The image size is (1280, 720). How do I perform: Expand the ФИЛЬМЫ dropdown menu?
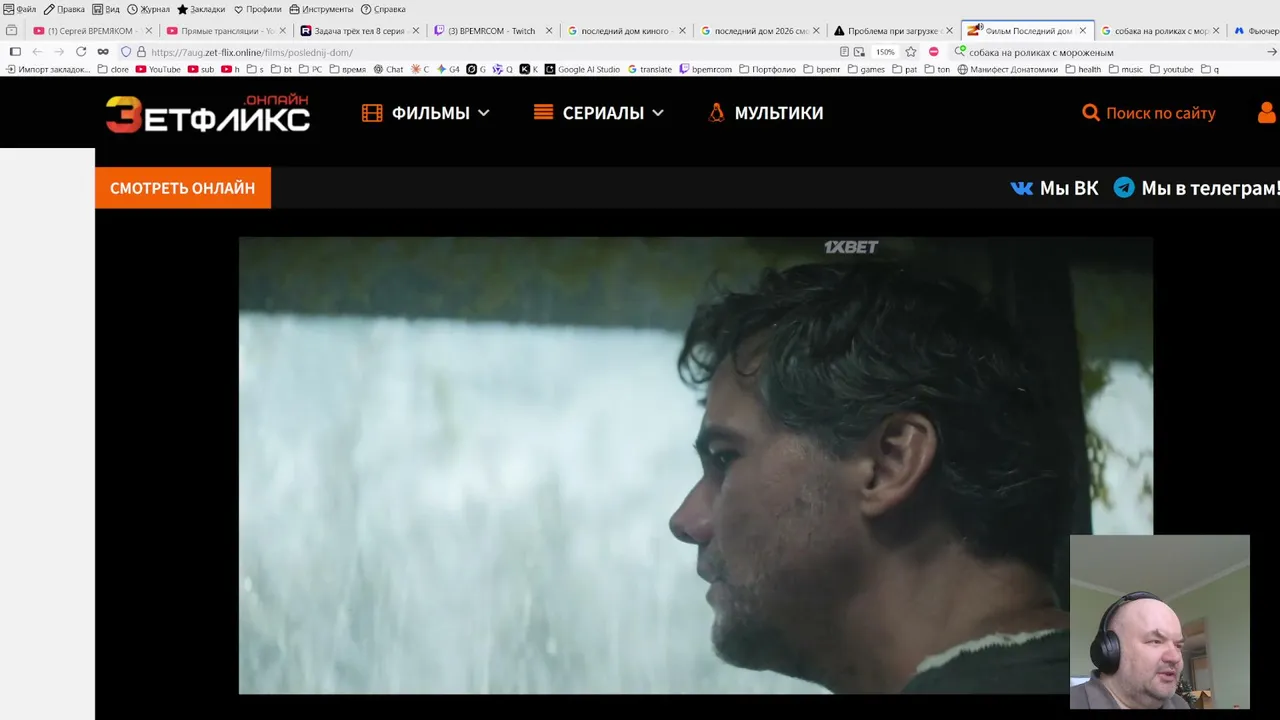426,113
